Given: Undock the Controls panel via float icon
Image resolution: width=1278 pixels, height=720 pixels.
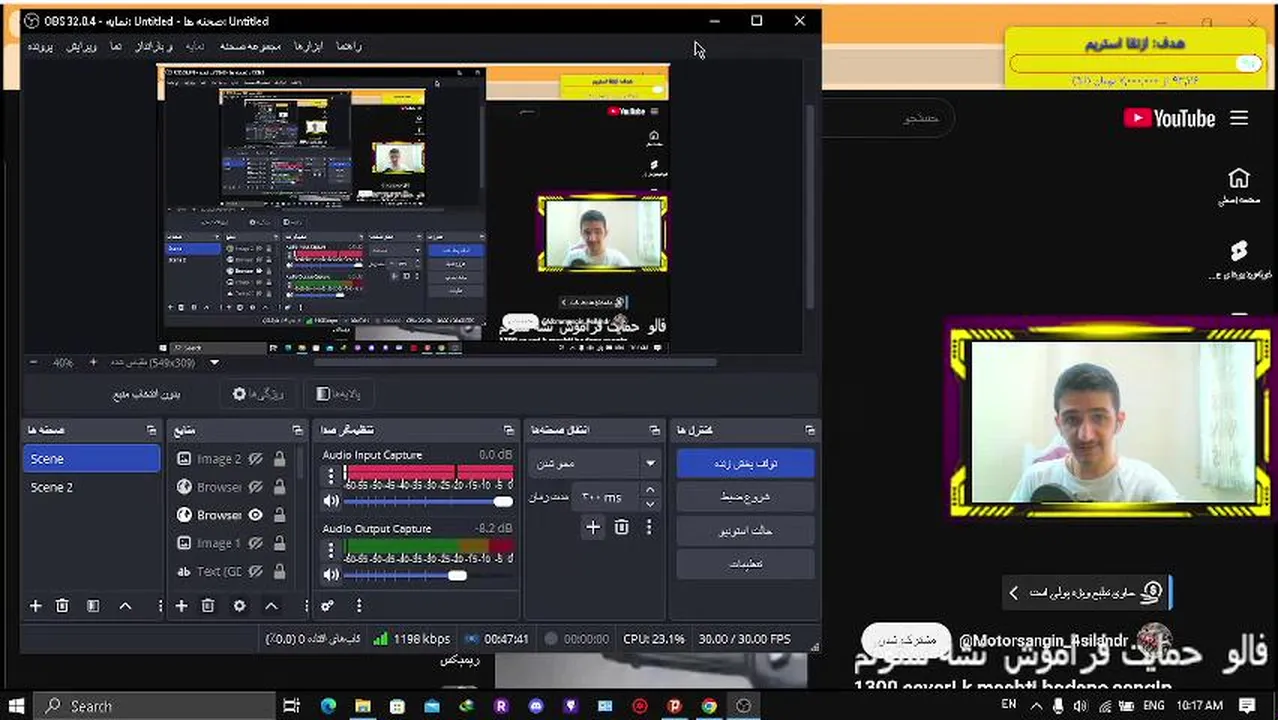Looking at the screenshot, I should [809, 430].
